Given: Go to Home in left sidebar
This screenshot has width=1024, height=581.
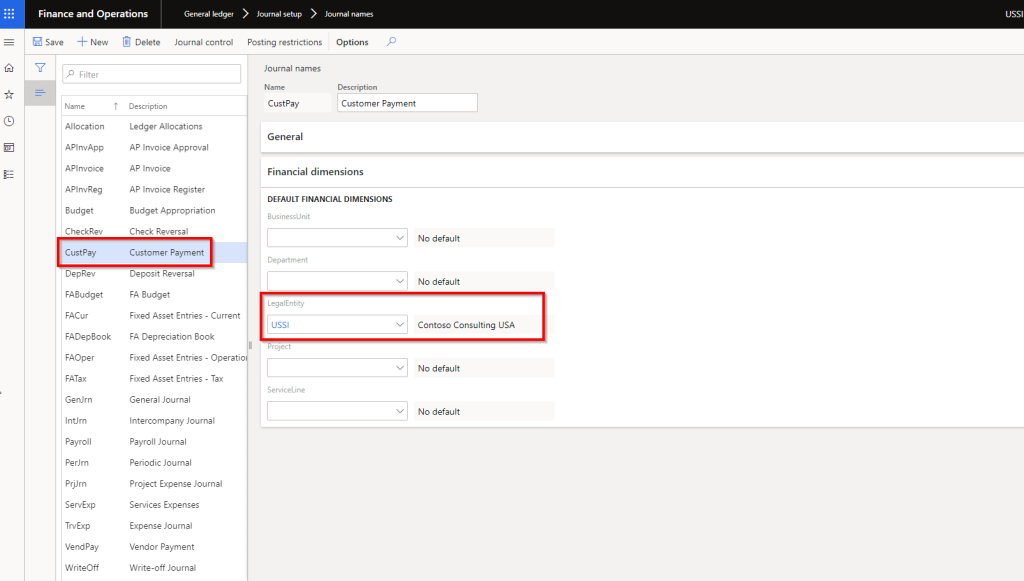Looking at the screenshot, I should click(x=9, y=68).
